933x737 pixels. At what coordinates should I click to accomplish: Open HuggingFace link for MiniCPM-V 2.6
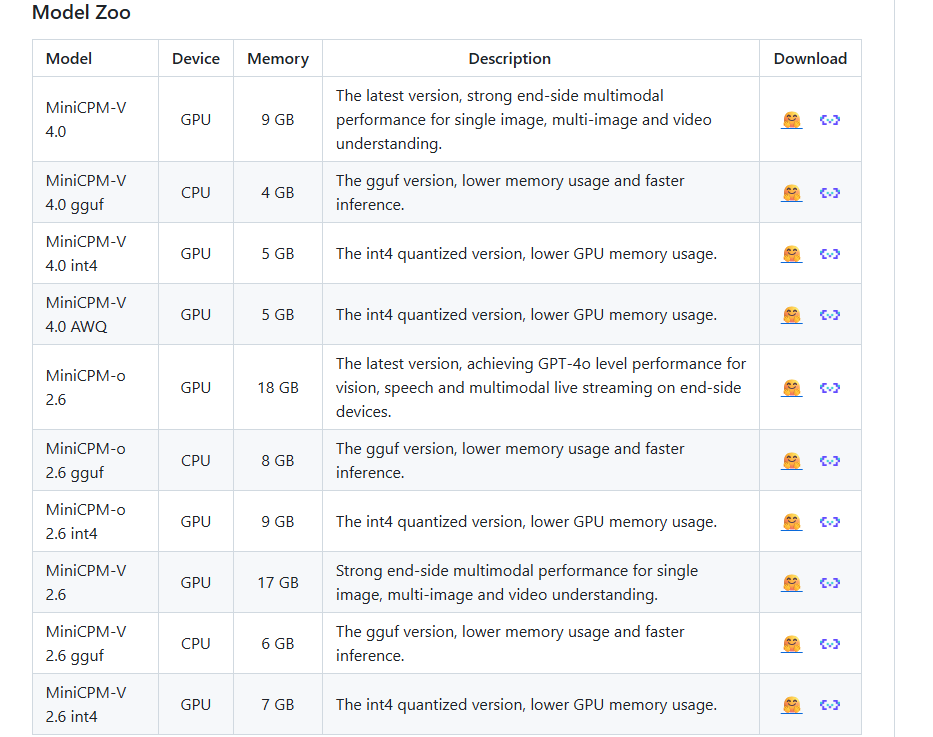(791, 583)
